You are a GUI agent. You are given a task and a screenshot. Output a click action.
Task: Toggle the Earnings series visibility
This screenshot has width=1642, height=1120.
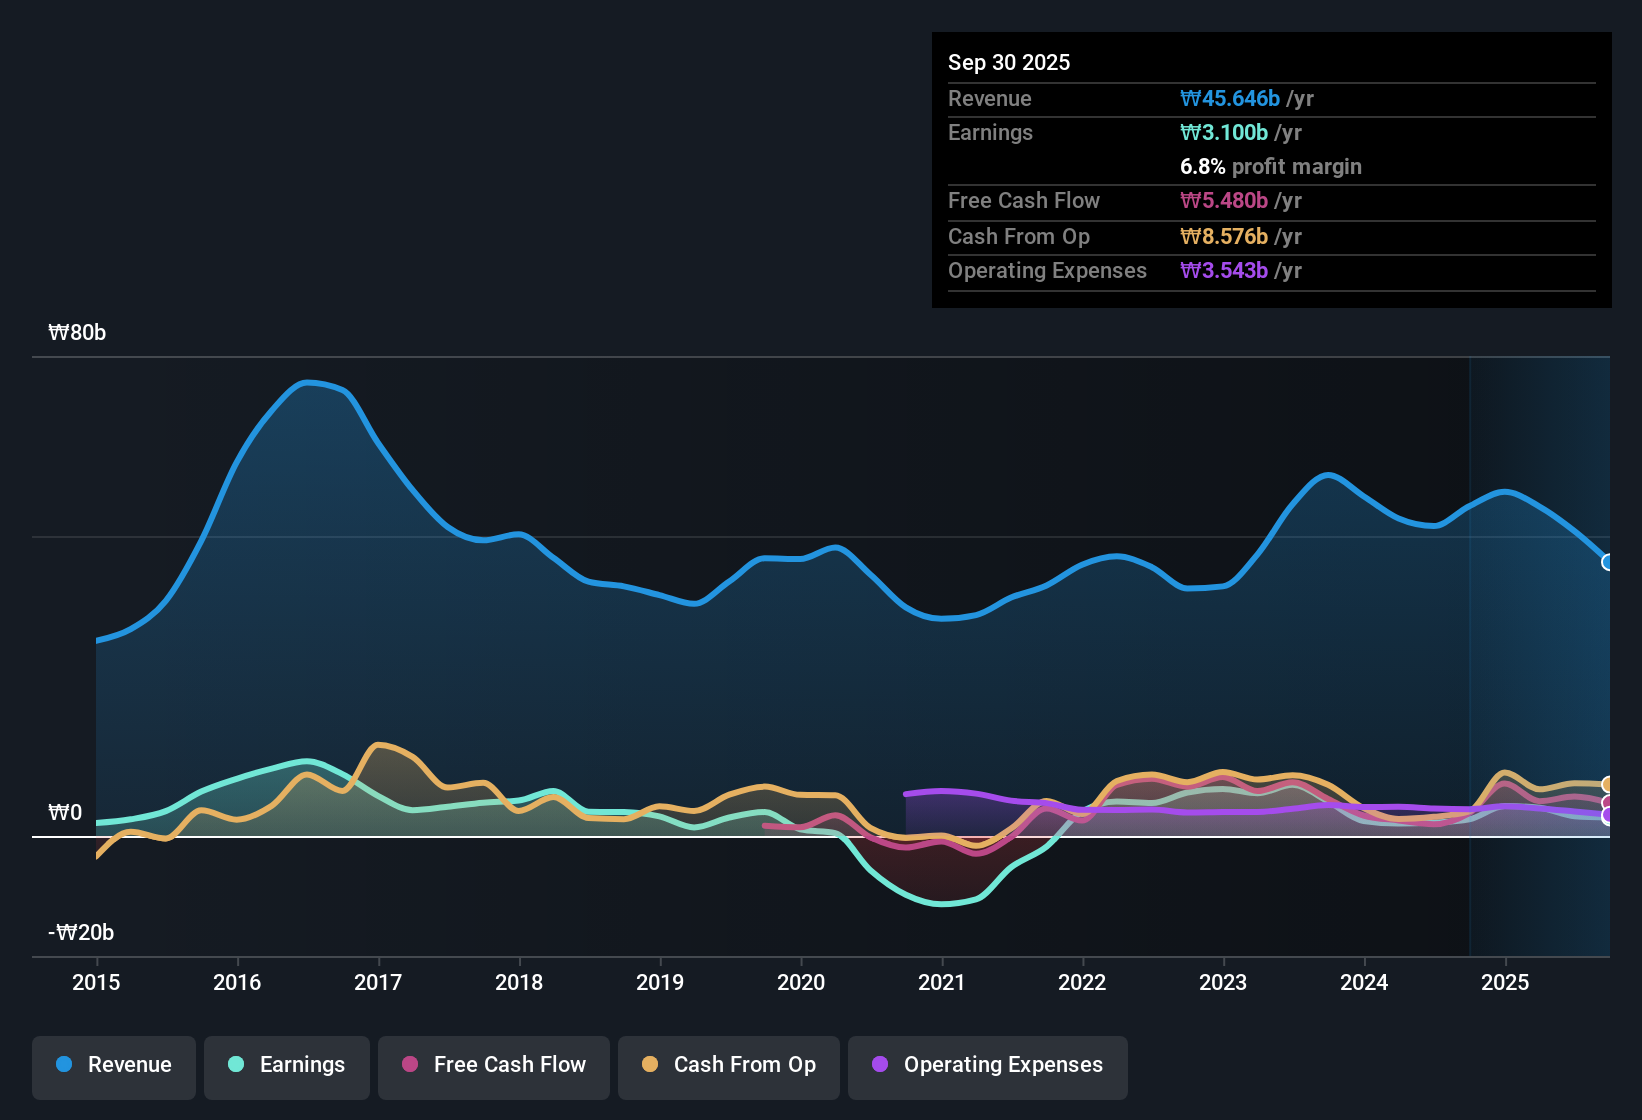click(x=286, y=1065)
